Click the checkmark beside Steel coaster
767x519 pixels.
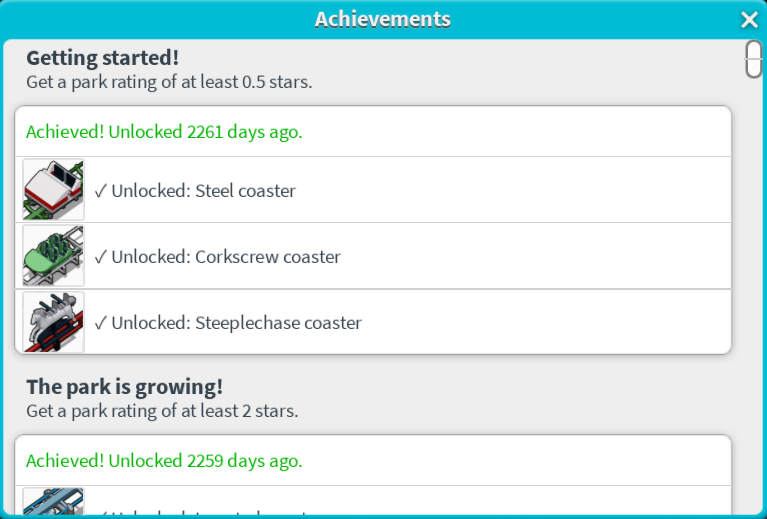(x=100, y=190)
